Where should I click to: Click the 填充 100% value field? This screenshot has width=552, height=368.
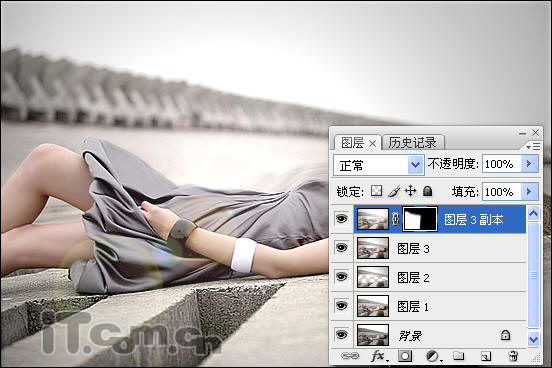click(501, 192)
